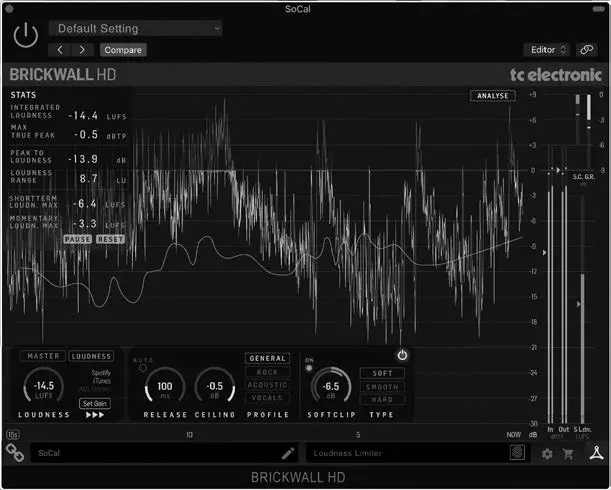Screen dimensions: 611x490
Task: Open the shopping cart icon
Action: pos(568,453)
